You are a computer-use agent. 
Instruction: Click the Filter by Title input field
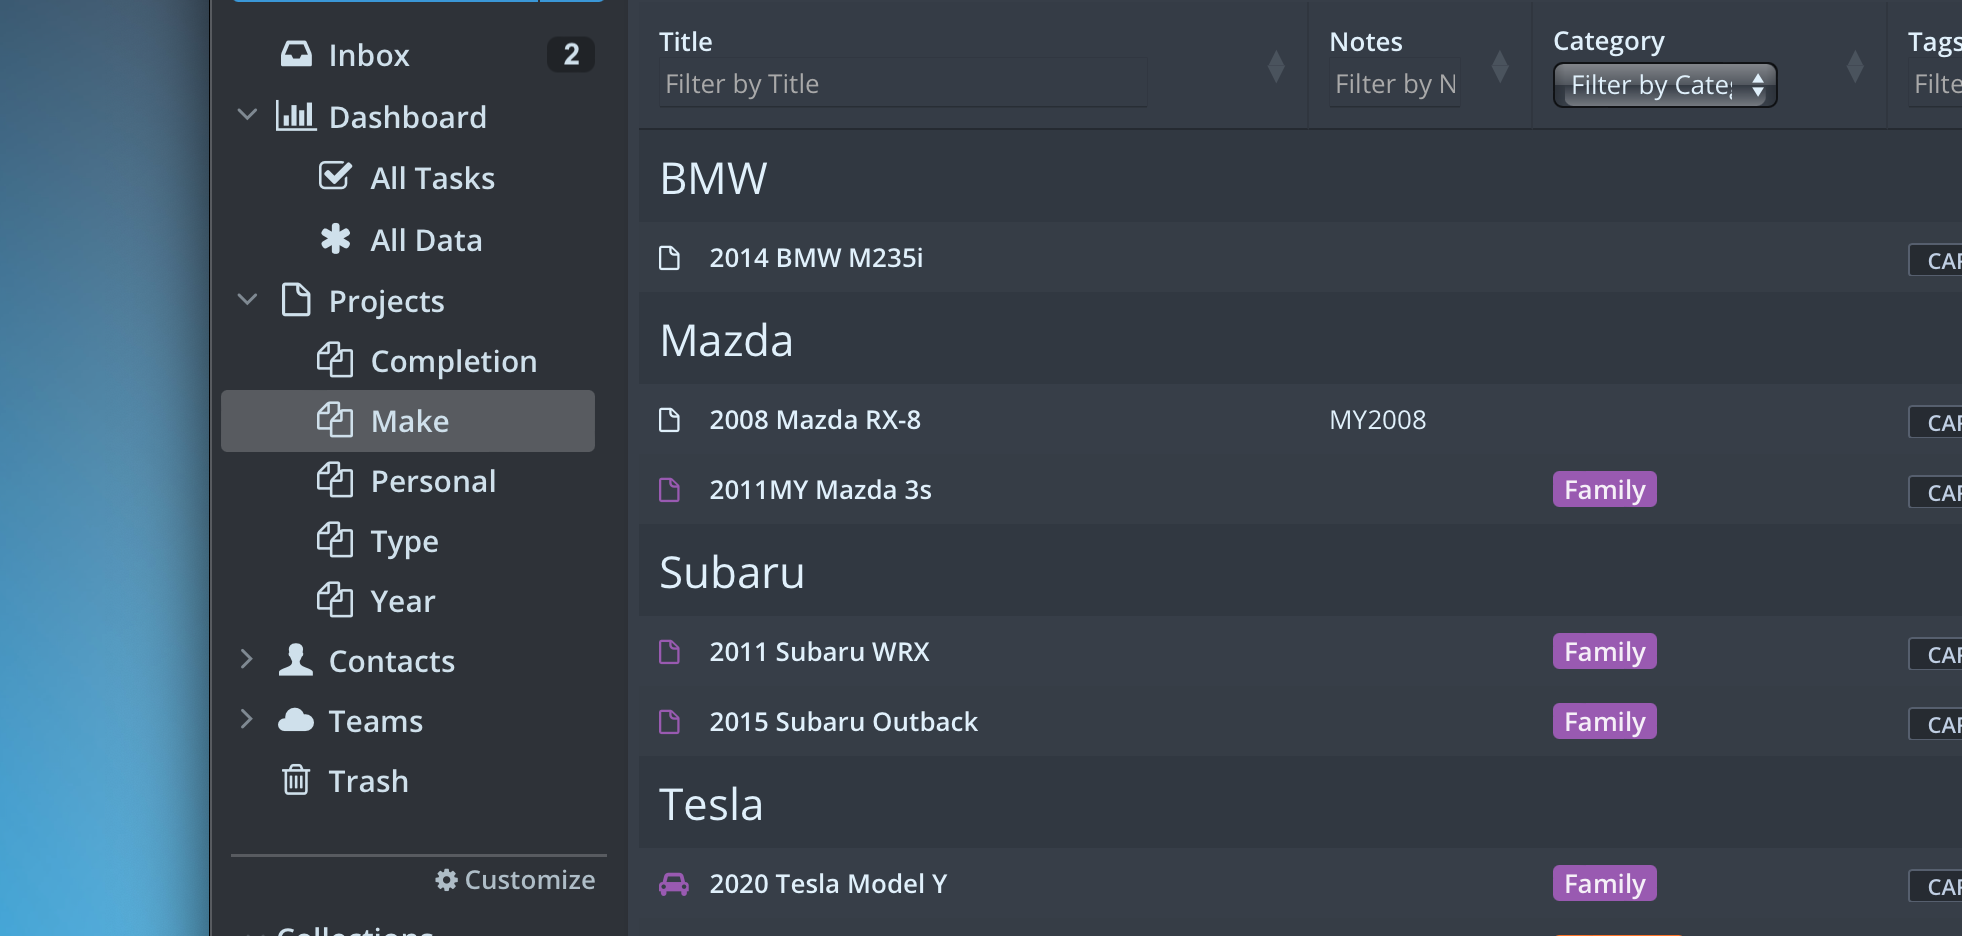903,83
